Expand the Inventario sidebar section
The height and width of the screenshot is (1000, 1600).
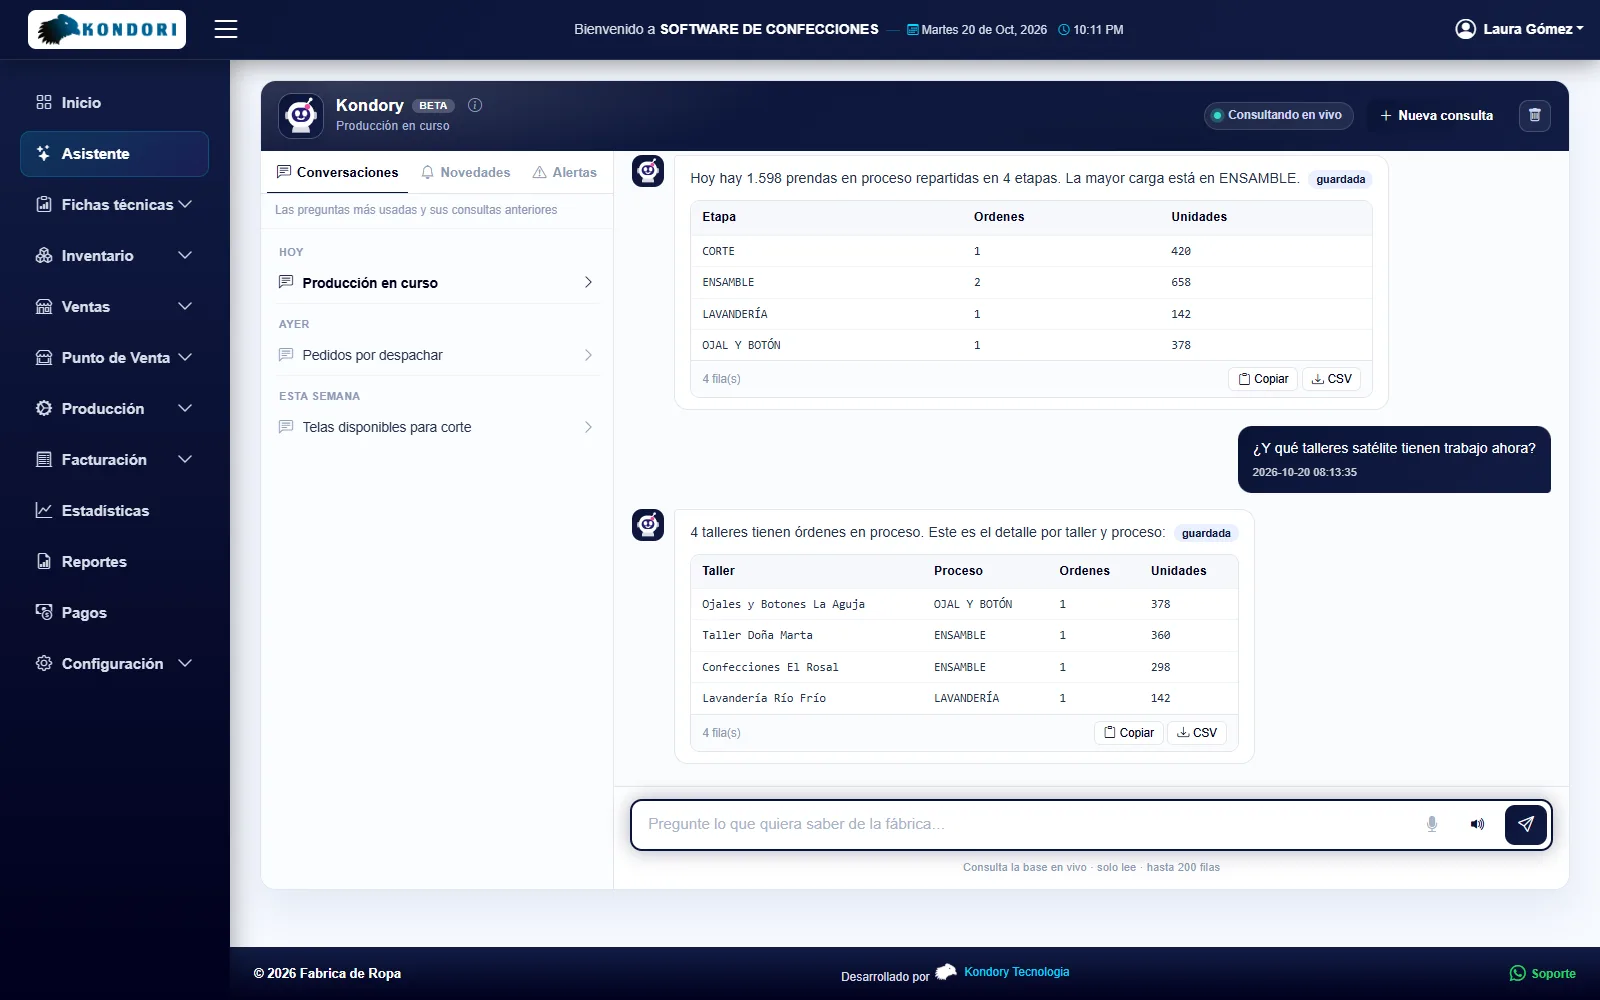[x=114, y=255]
